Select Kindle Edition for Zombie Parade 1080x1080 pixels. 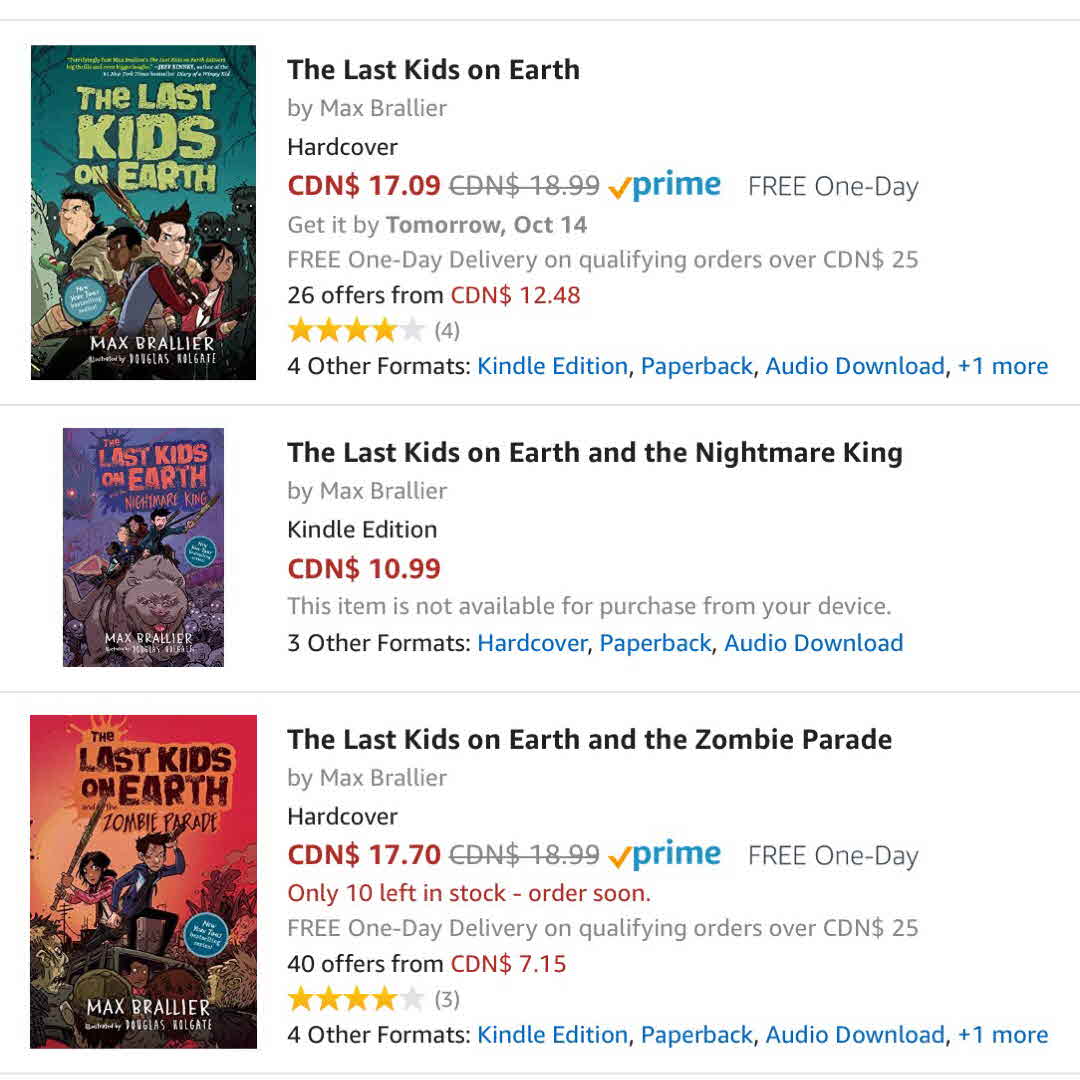552,1035
